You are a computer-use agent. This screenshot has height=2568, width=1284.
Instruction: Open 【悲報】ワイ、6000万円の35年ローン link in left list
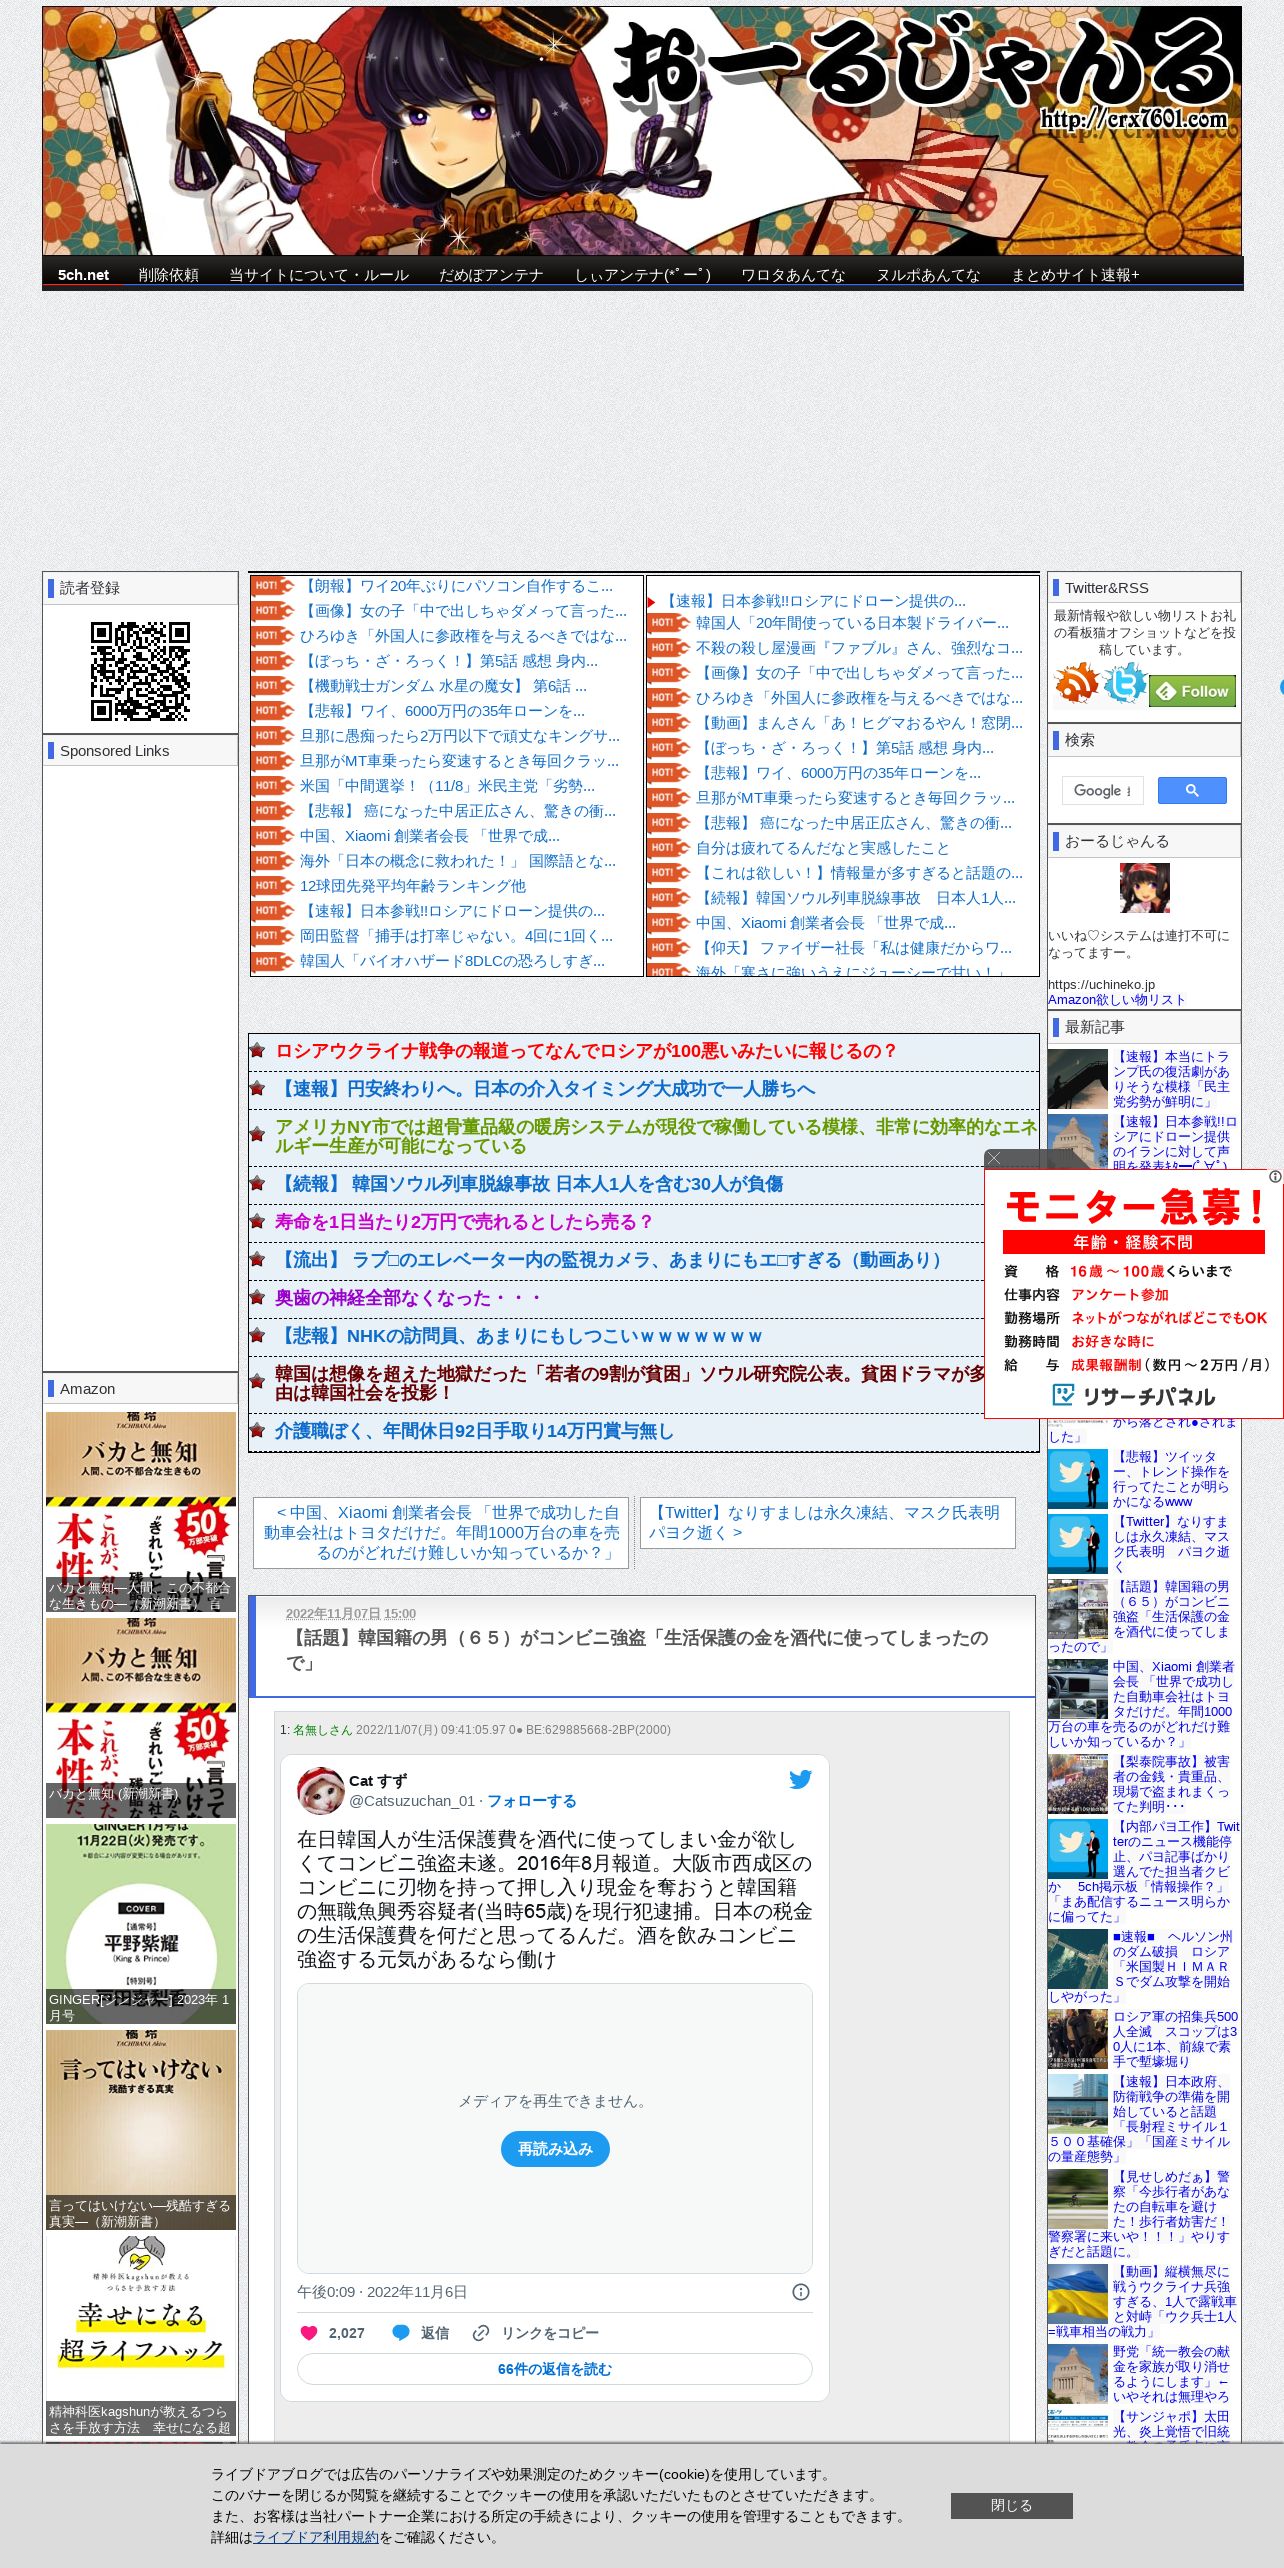tap(442, 711)
